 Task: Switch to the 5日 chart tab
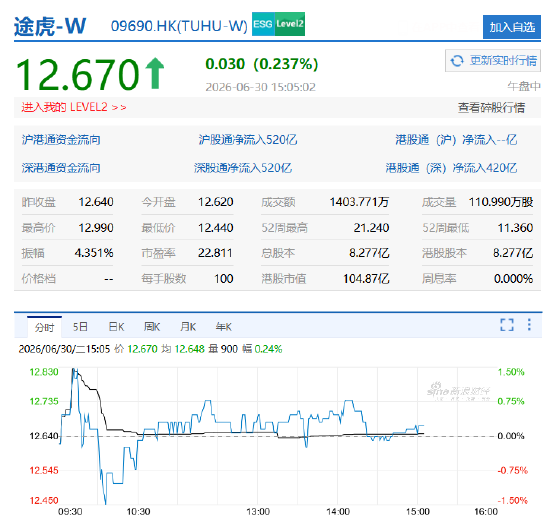[80, 327]
